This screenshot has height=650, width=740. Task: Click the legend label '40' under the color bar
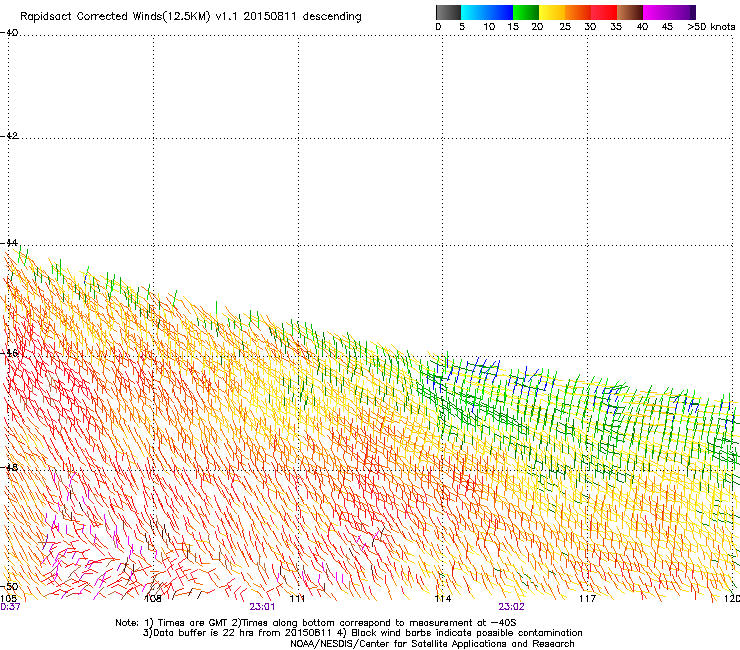pyautogui.click(x=642, y=27)
